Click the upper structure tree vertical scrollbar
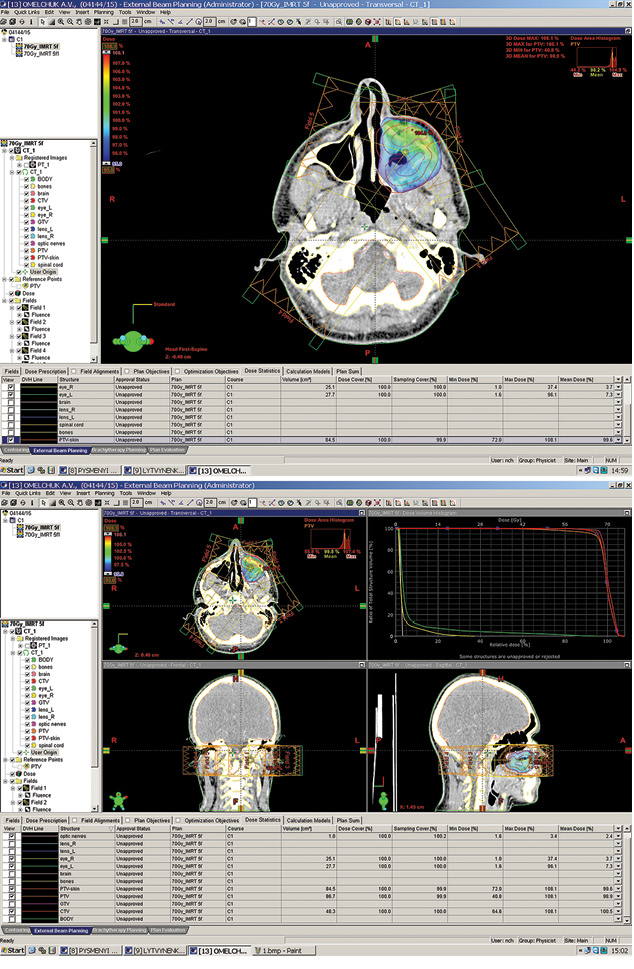Screen dimensions: 634x969 (93, 250)
